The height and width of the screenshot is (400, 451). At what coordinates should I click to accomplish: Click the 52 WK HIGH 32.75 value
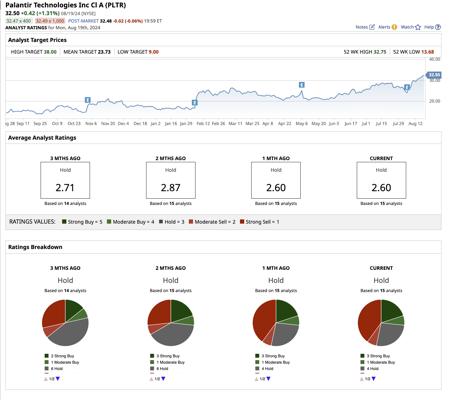click(380, 52)
